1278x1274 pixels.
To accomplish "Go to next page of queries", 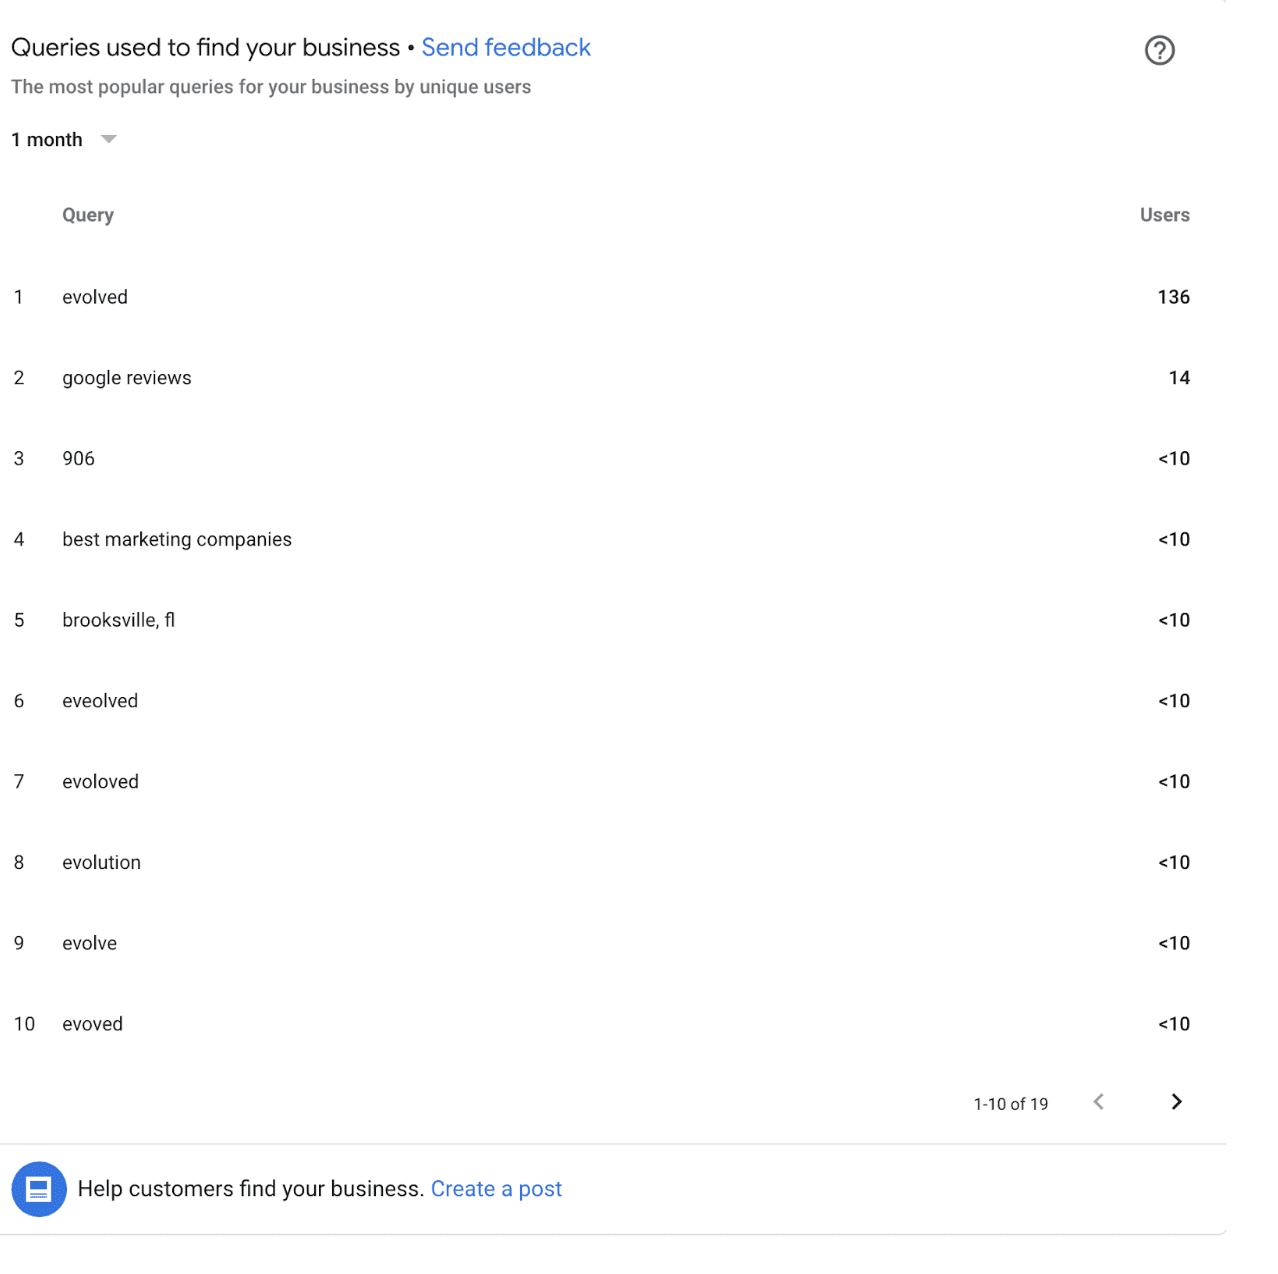I will click(x=1176, y=1102).
